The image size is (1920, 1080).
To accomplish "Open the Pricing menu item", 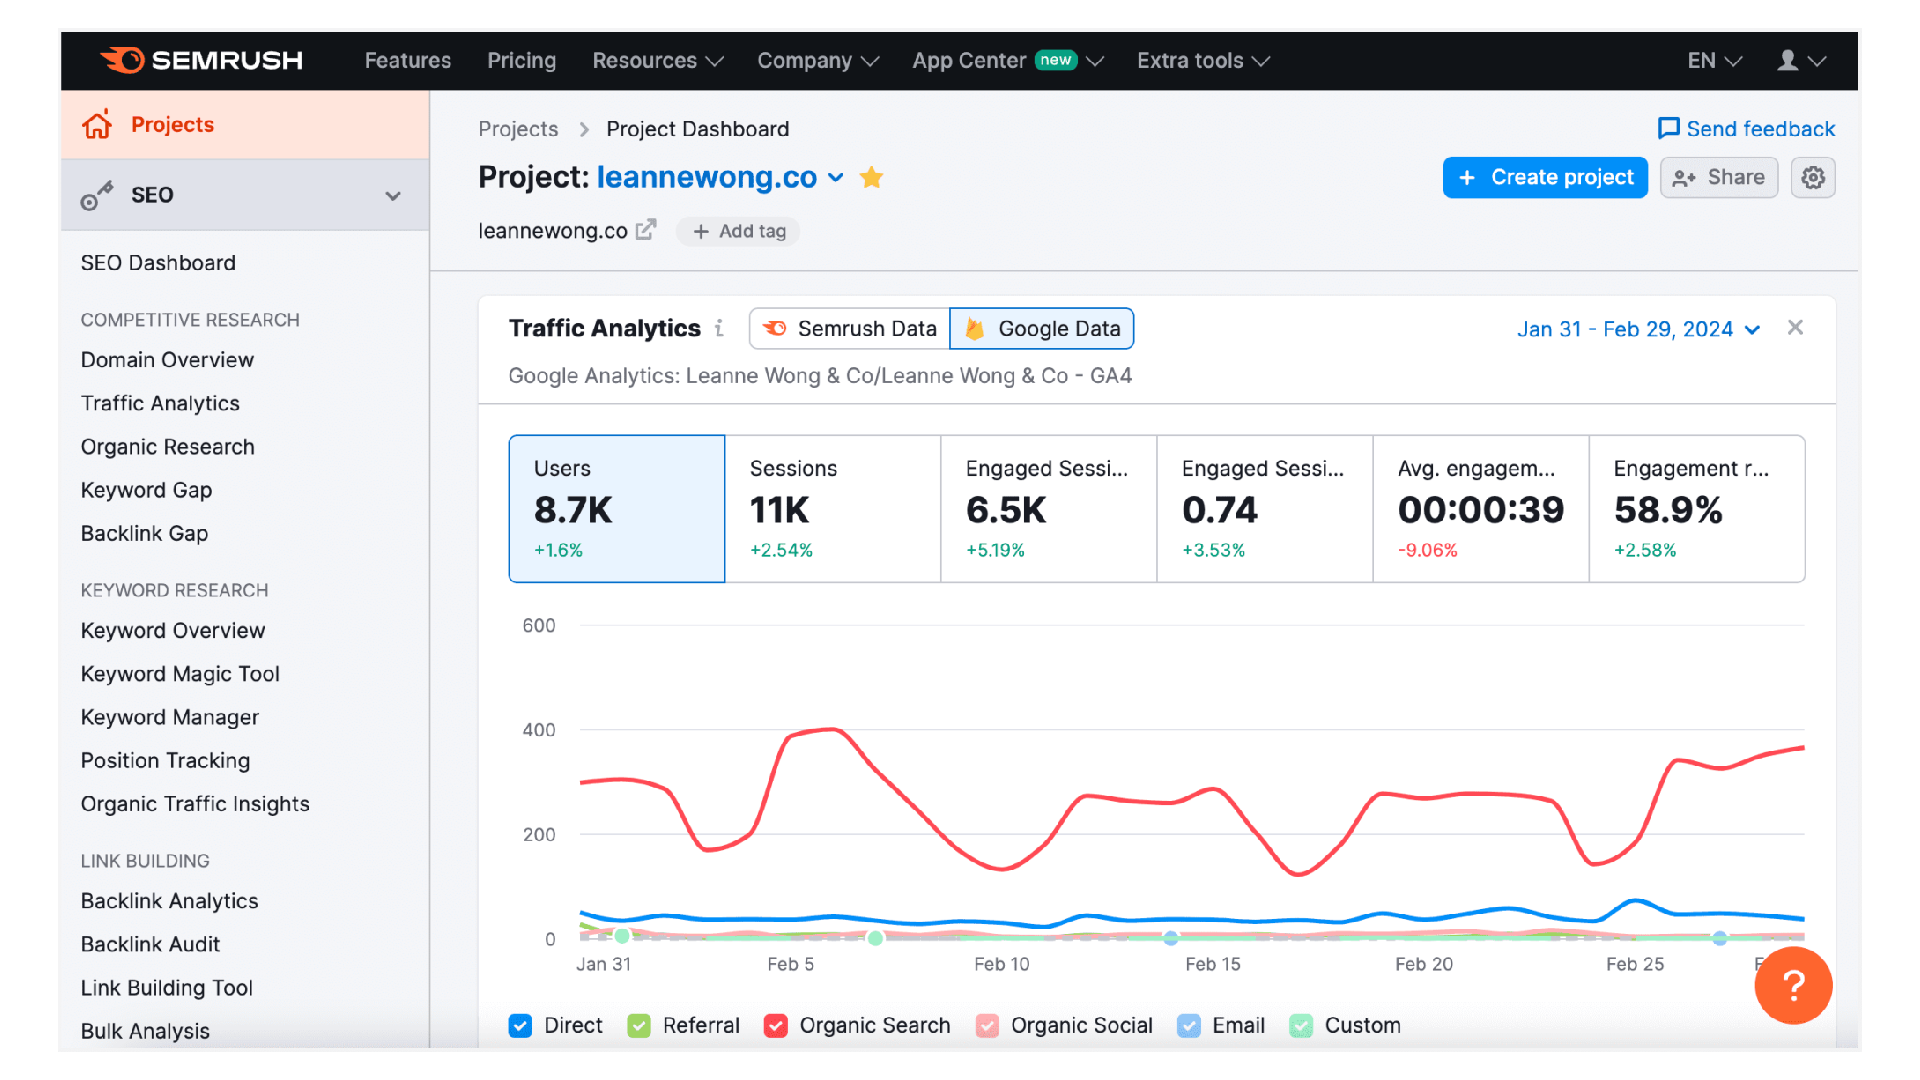I will [x=521, y=60].
